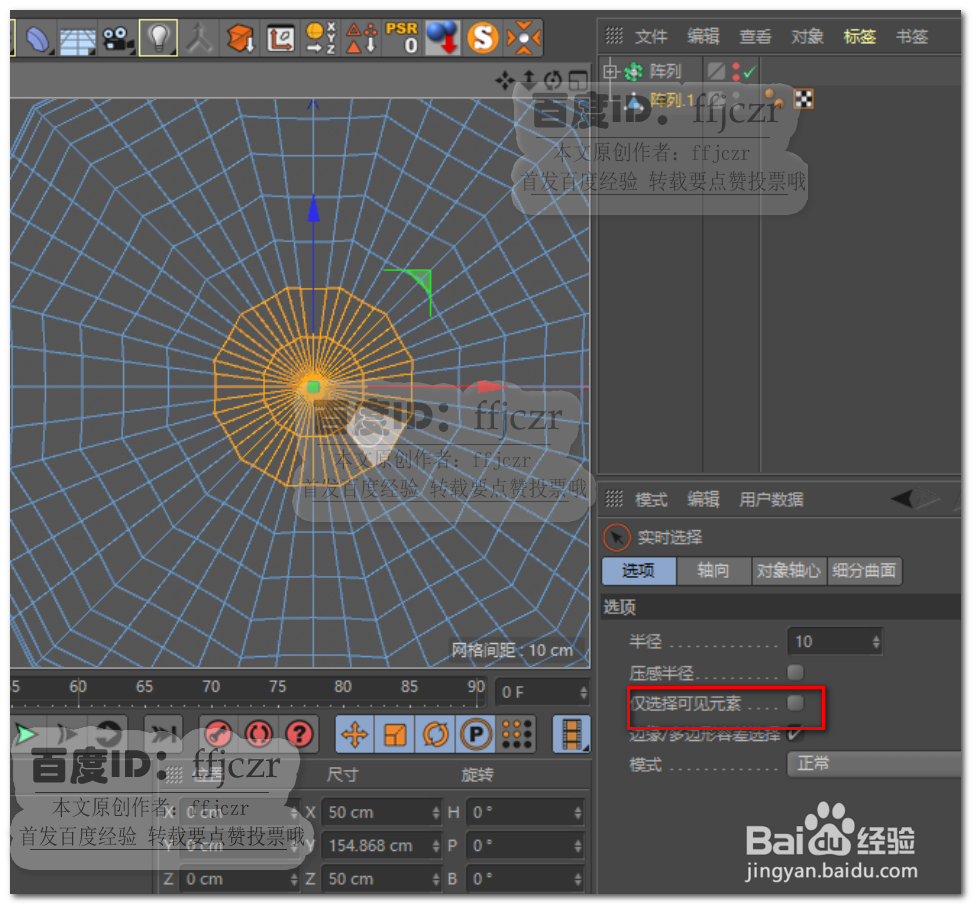This screenshot has height=905, width=972.
Task: Open 模式 menu in attribute manager
Action: point(652,500)
